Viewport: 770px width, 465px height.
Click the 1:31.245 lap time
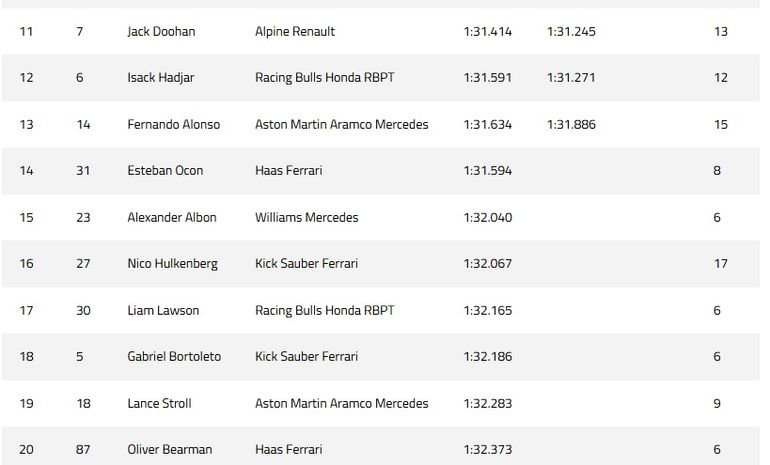pyautogui.click(x=571, y=32)
